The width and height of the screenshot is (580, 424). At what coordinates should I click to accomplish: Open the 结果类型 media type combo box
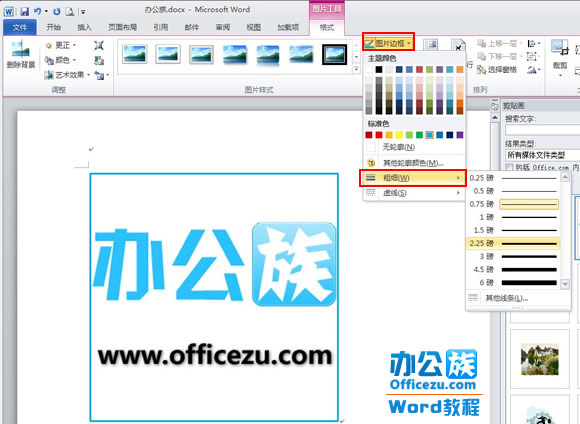[542, 155]
